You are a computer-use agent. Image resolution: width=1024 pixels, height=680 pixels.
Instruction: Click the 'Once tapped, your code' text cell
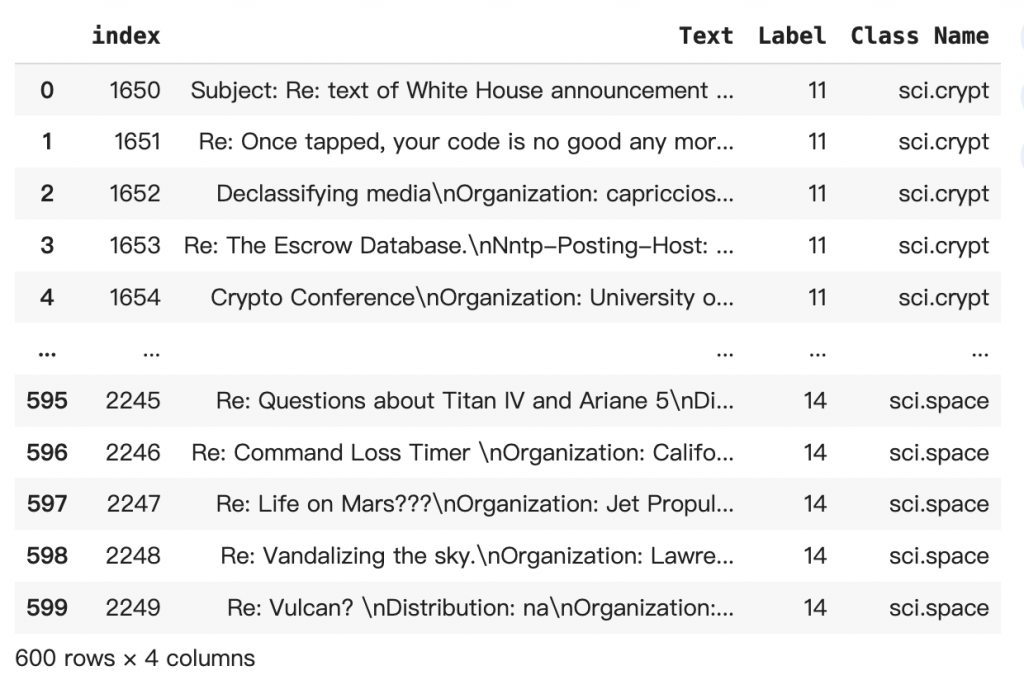(x=466, y=142)
